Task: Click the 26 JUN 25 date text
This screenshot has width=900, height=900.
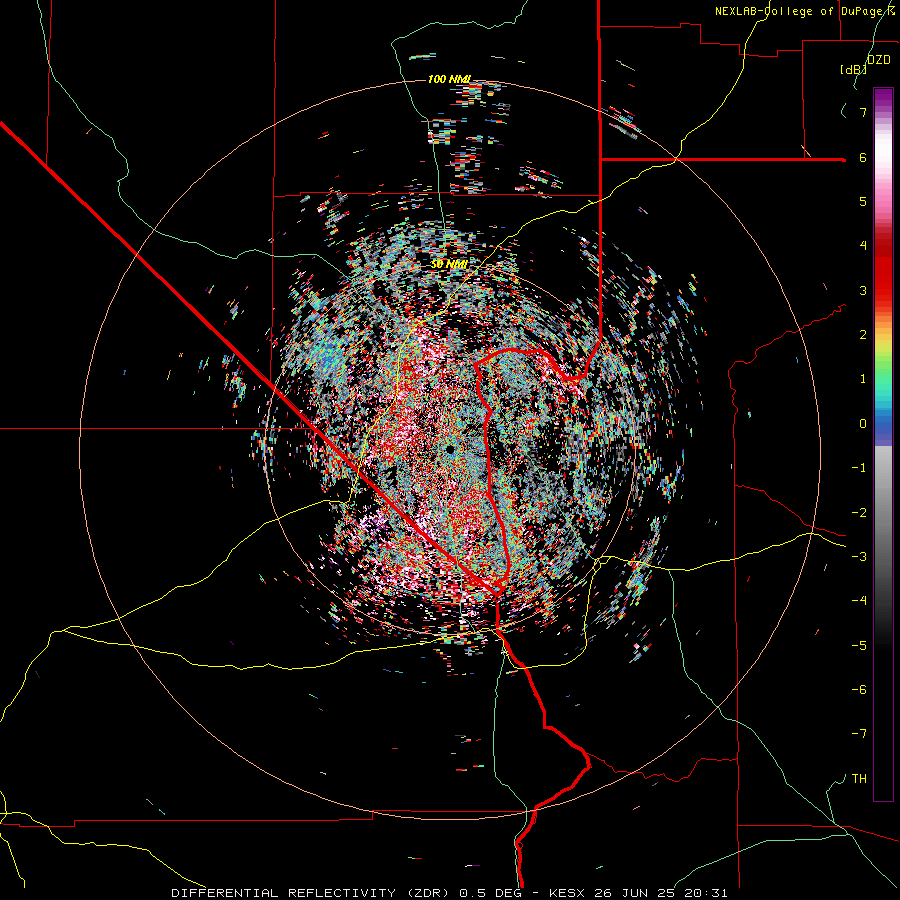Action: click(x=636, y=893)
